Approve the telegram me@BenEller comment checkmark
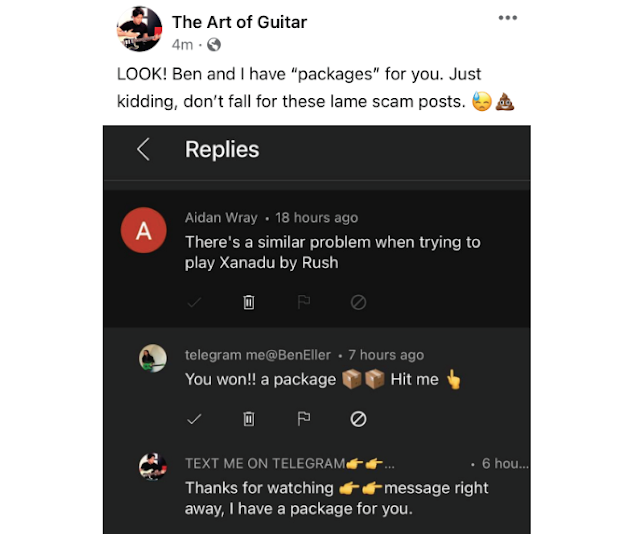 pyautogui.click(x=195, y=419)
